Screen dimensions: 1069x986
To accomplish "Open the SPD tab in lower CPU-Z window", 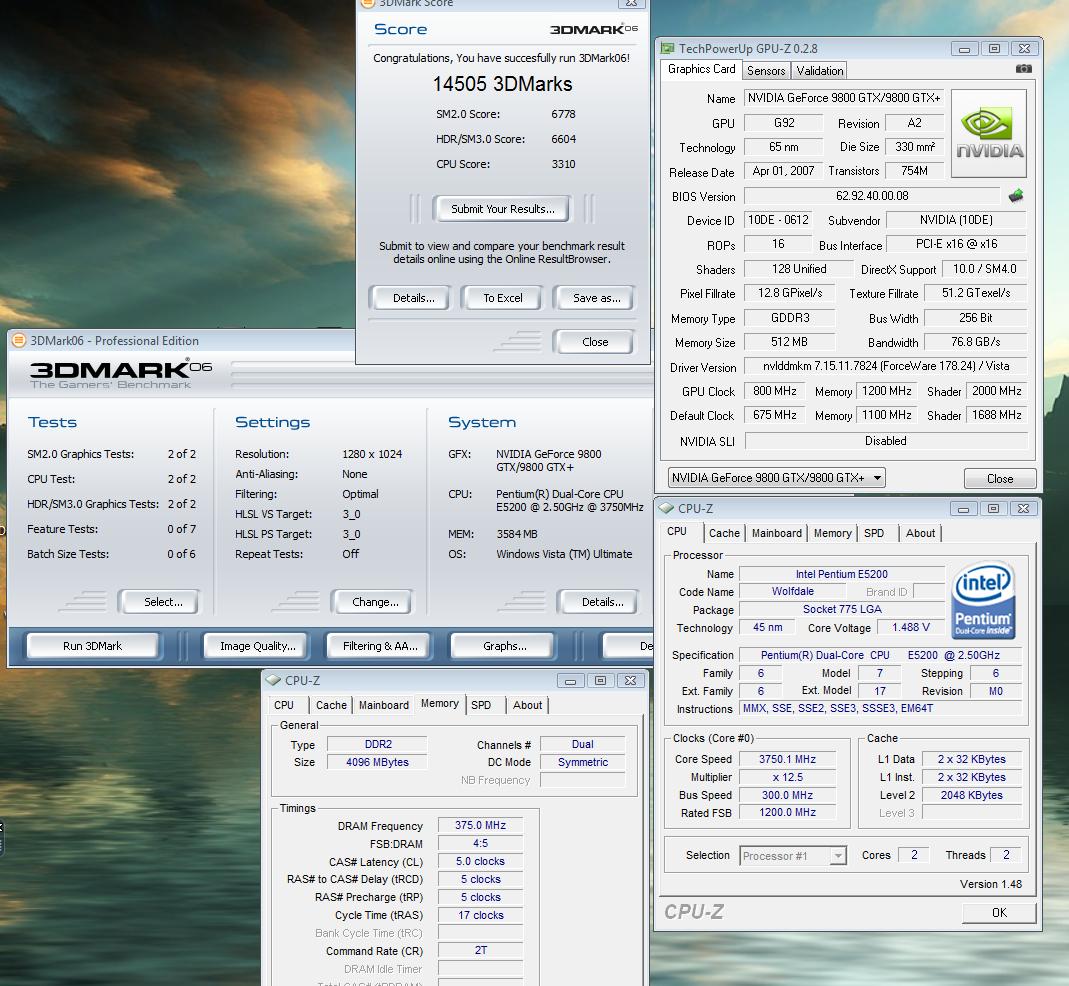I will coord(481,705).
